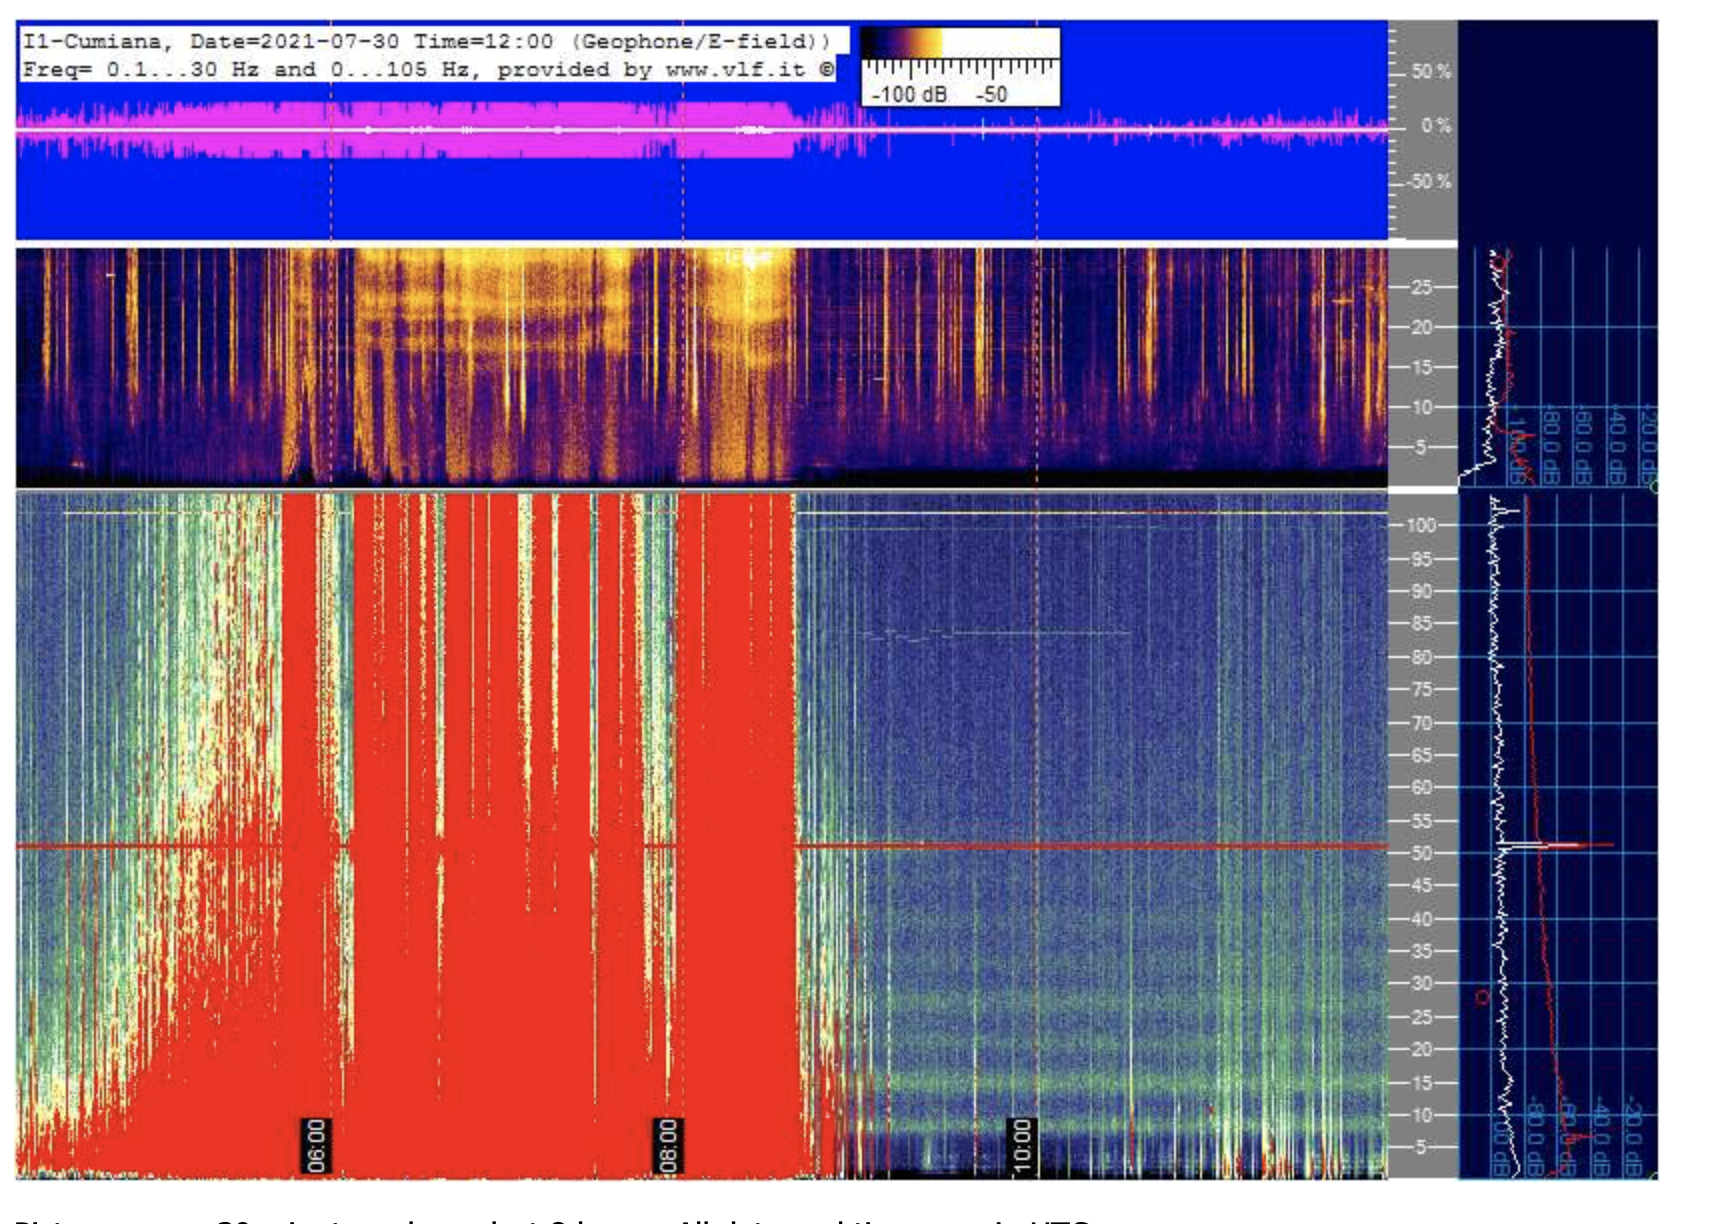
Task: Click the dB color scale gradient bar
Action: 960,43
